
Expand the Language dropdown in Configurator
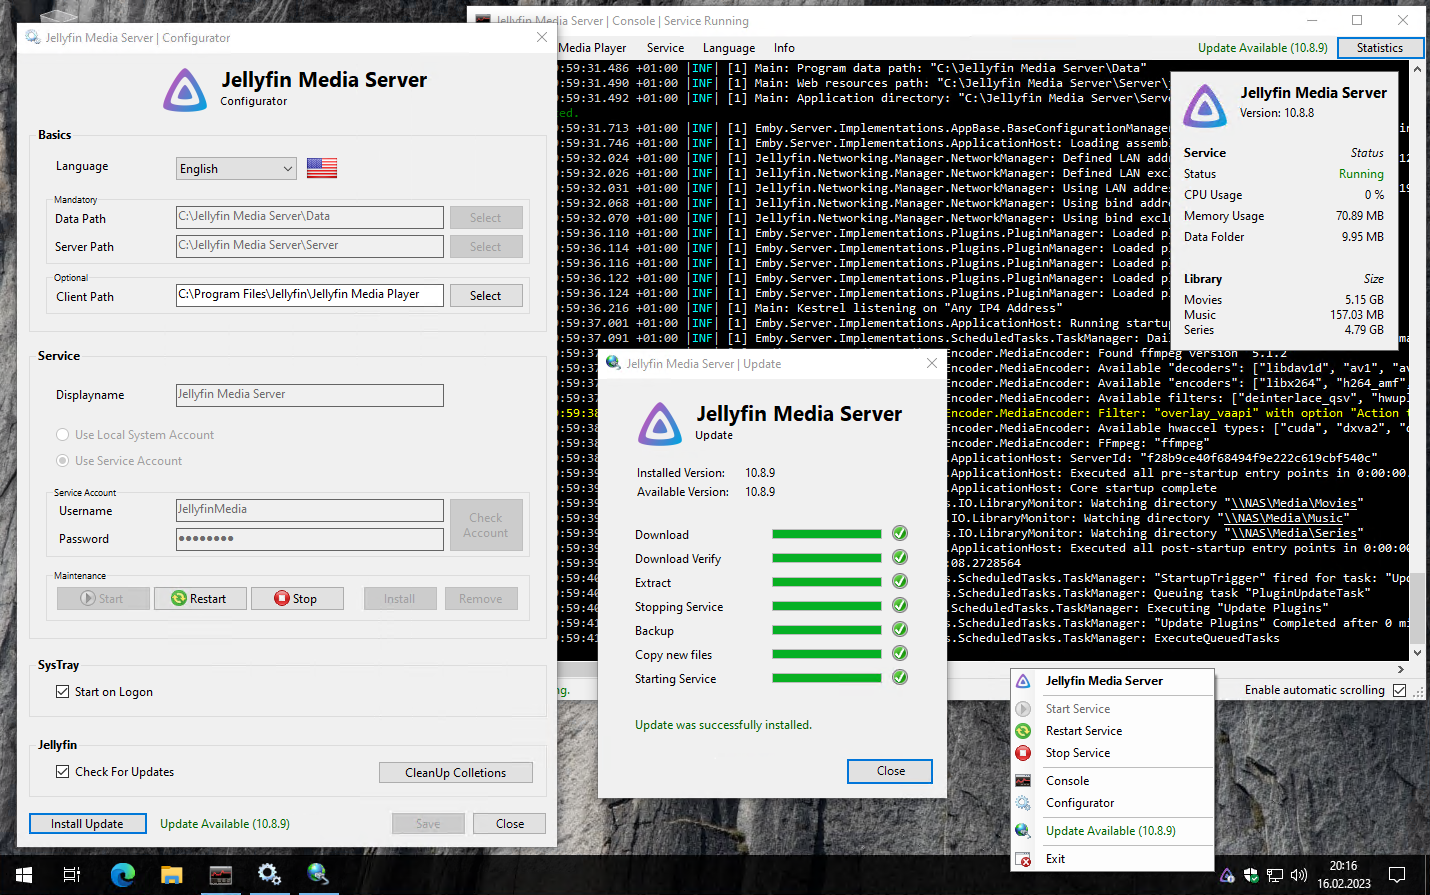237,169
